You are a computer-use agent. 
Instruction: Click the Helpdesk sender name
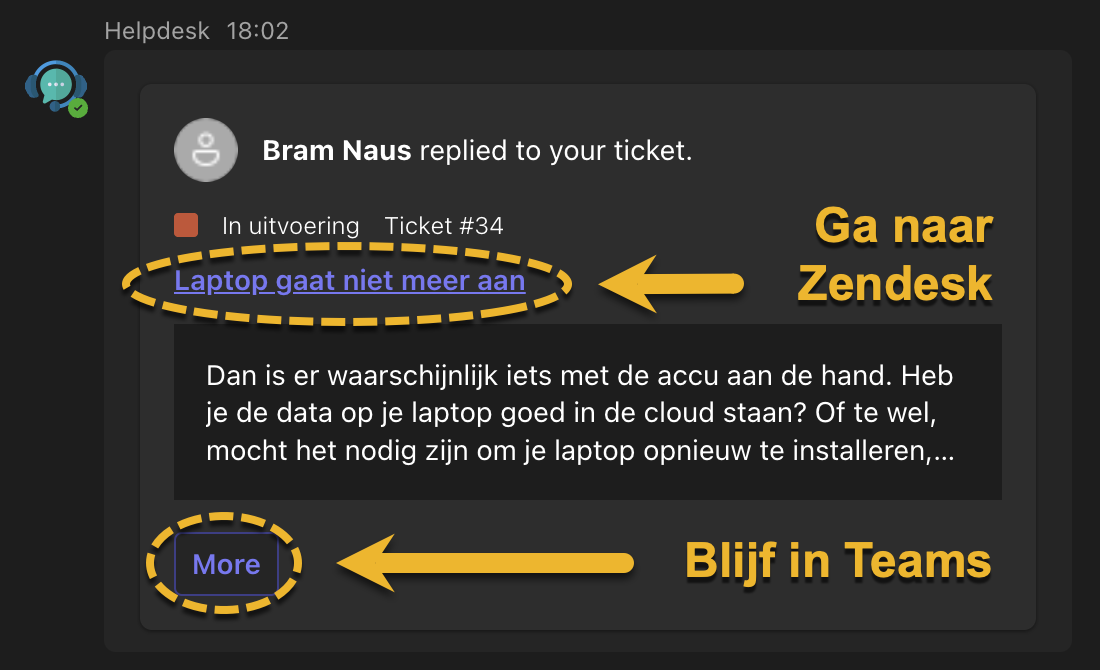tap(157, 31)
